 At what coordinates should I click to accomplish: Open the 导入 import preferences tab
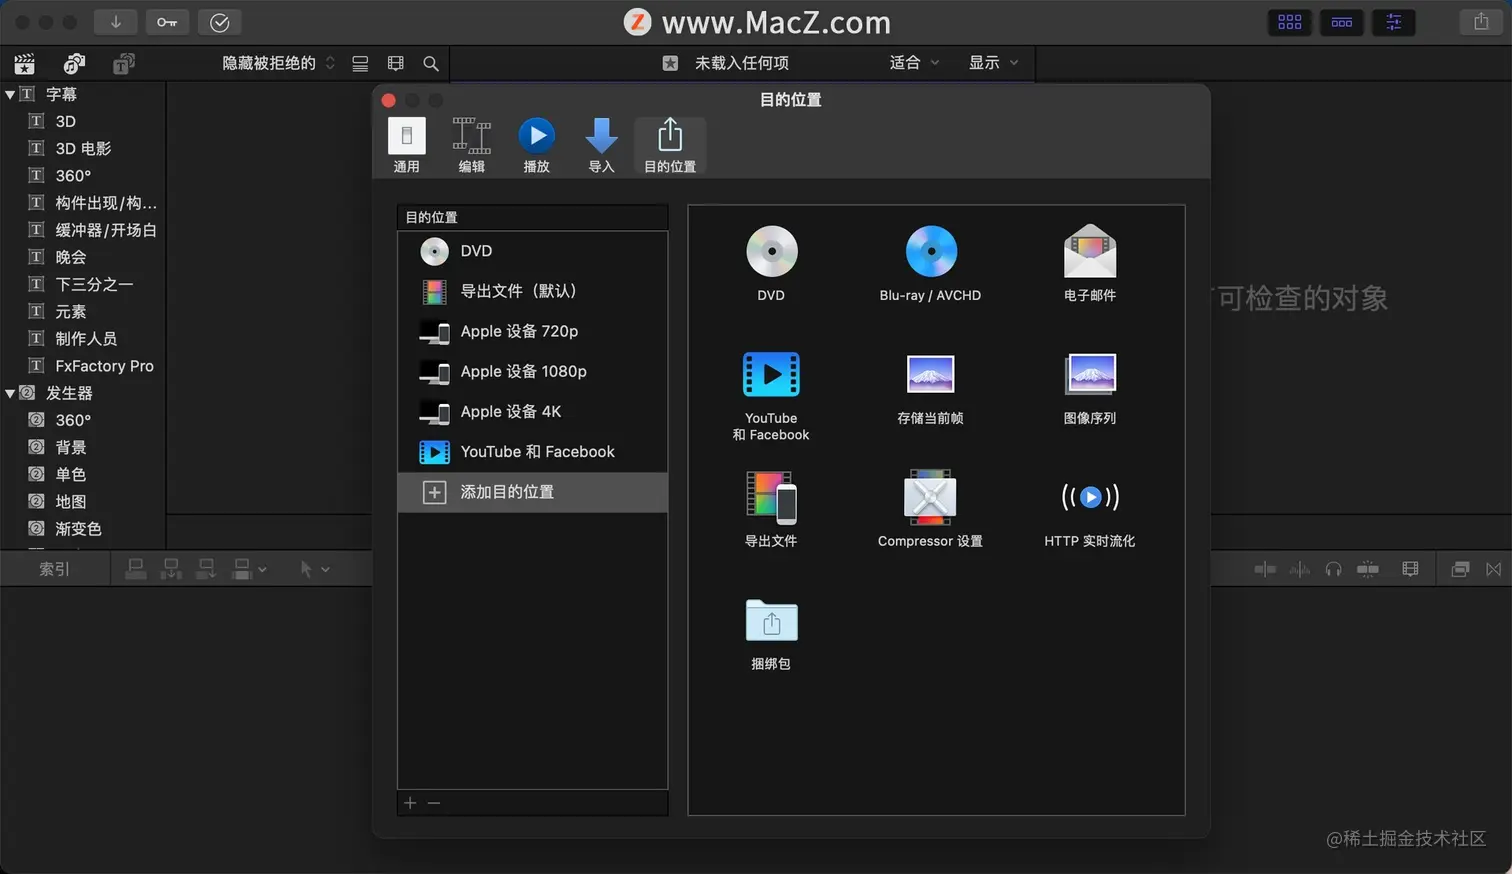pos(601,146)
